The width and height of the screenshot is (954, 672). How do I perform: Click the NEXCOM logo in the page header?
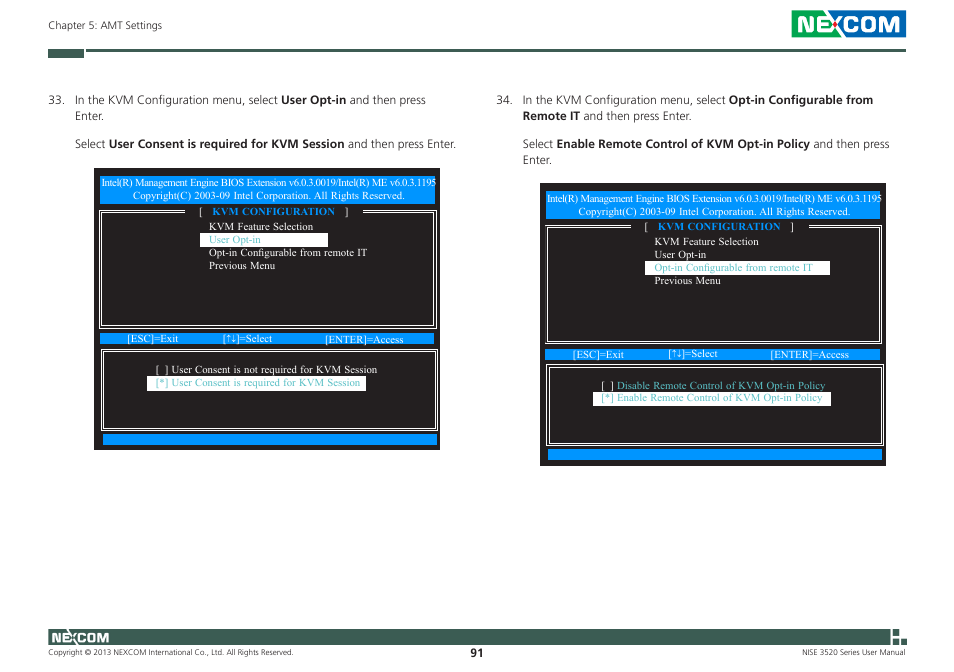pos(848,24)
